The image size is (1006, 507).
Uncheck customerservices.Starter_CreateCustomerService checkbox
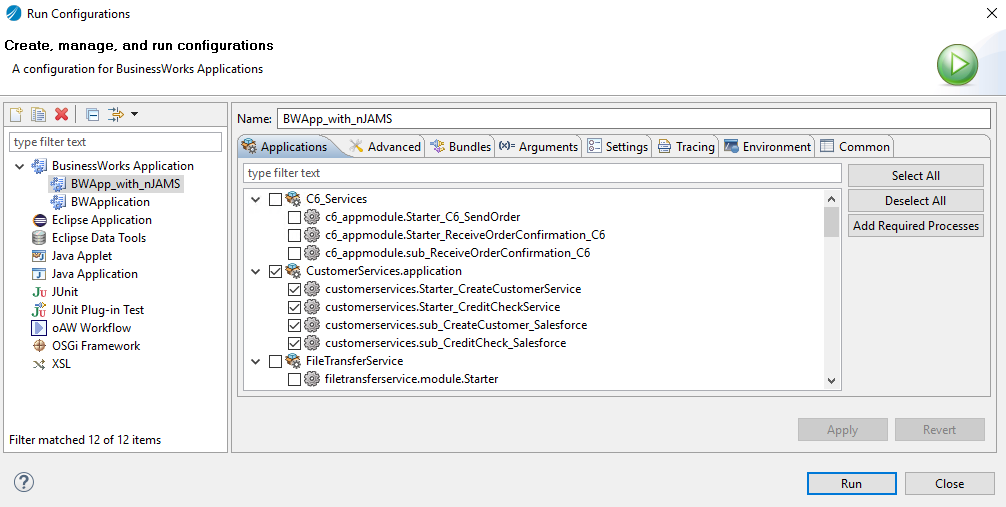(x=294, y=289)
